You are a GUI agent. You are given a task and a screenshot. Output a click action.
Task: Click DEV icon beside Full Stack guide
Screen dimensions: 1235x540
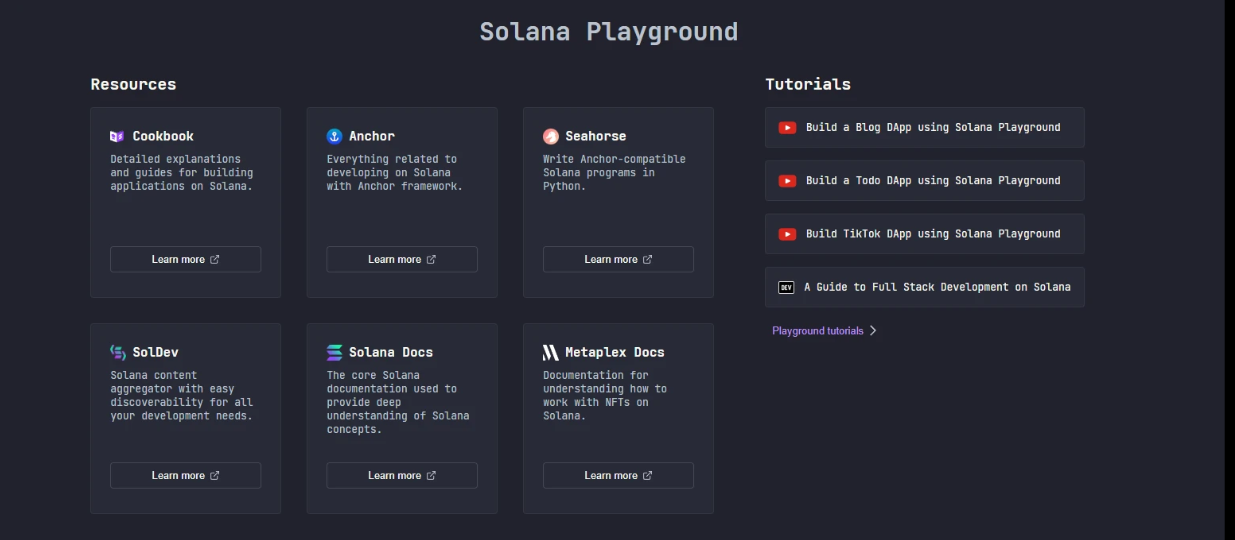point(786,287)
